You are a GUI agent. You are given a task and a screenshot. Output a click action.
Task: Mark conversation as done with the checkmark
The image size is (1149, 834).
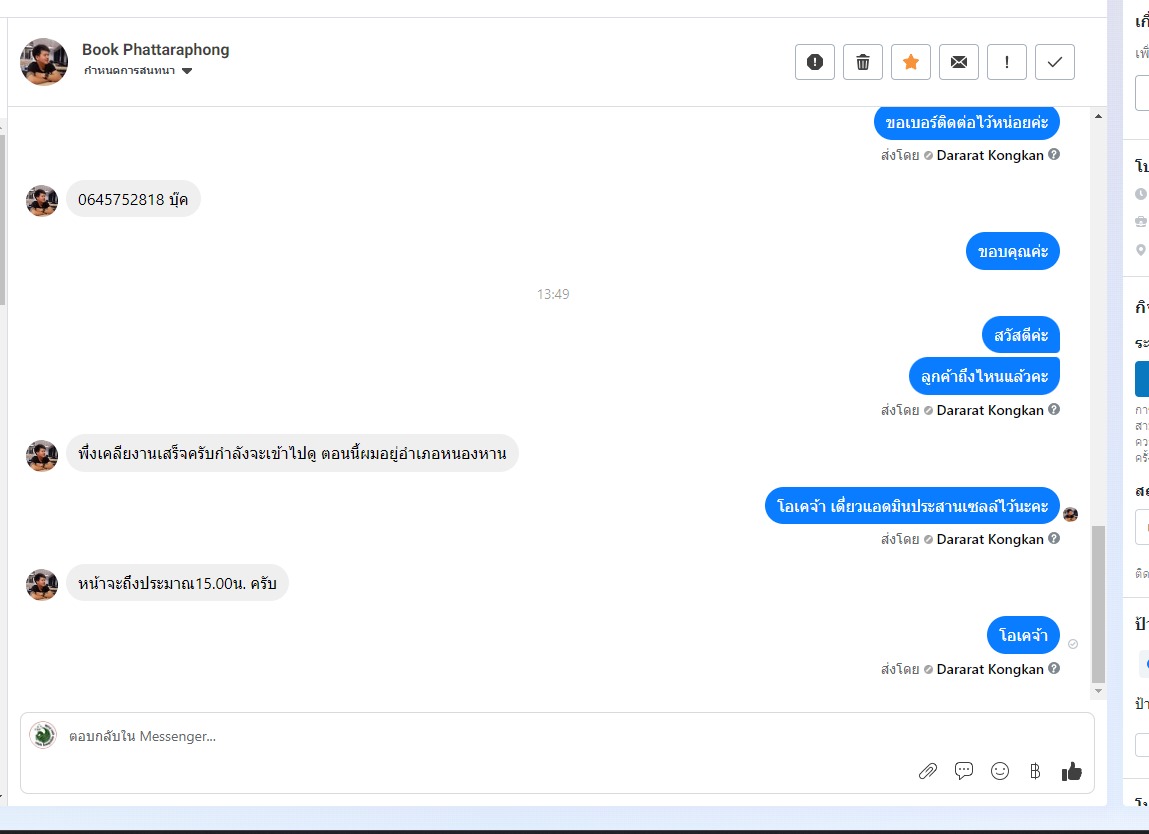click(1054, 62)
